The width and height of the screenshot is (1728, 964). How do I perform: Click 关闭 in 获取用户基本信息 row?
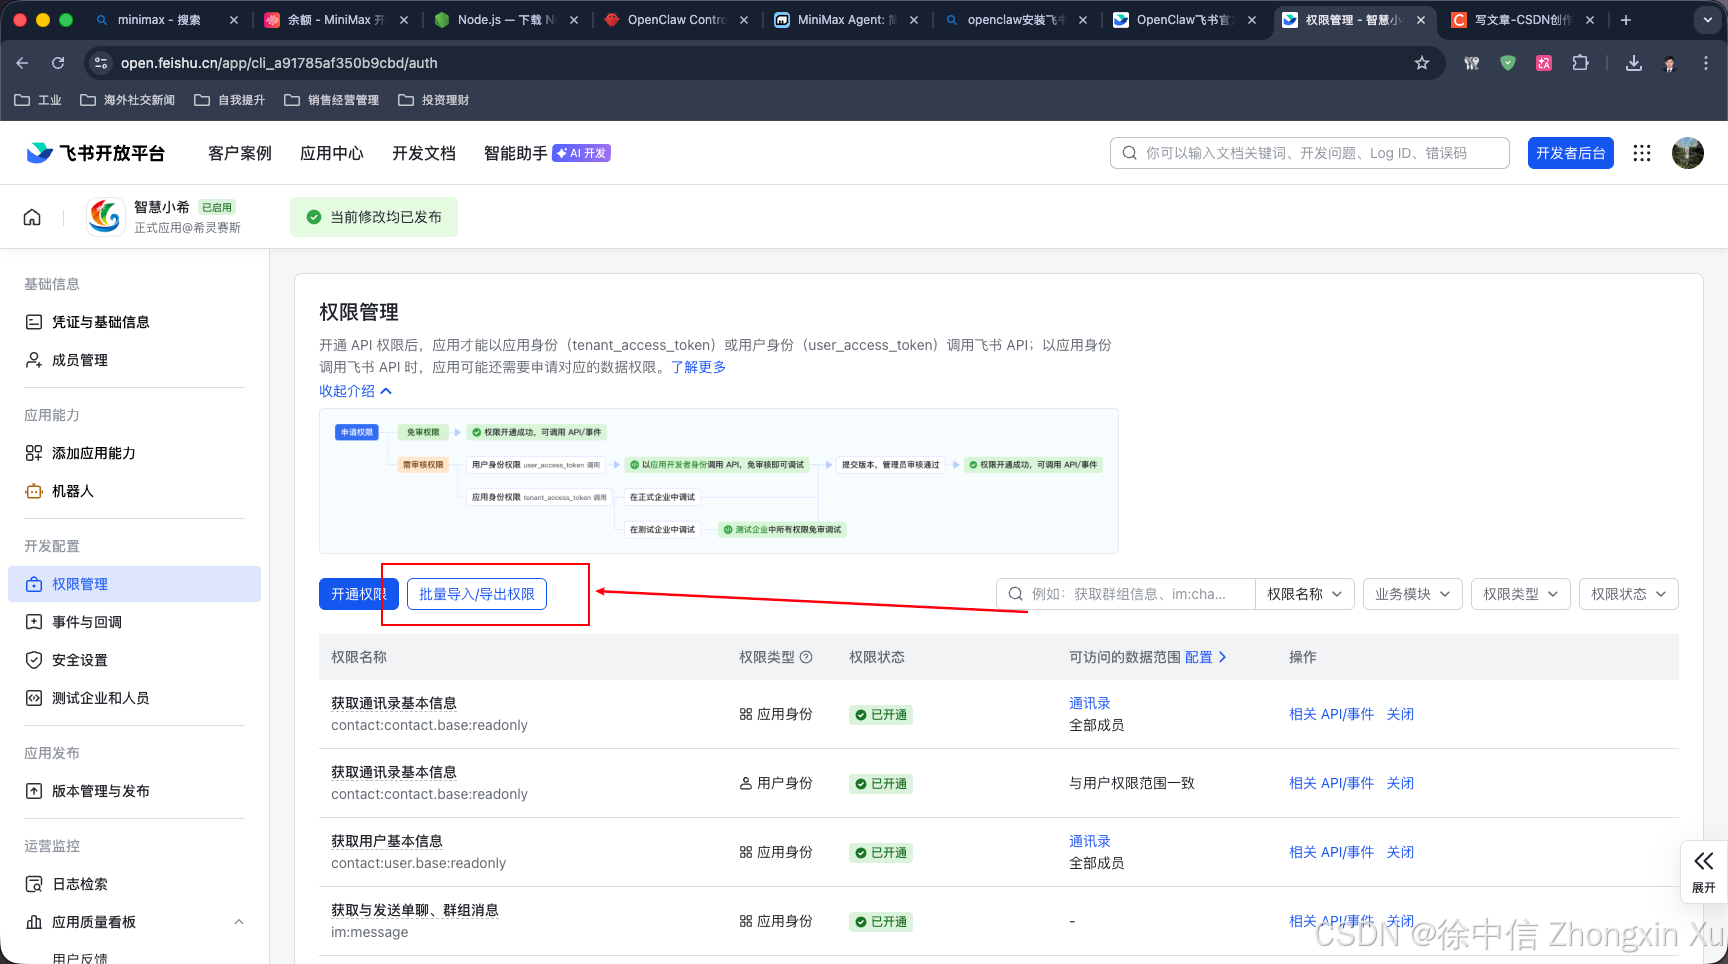point(1400,852)
